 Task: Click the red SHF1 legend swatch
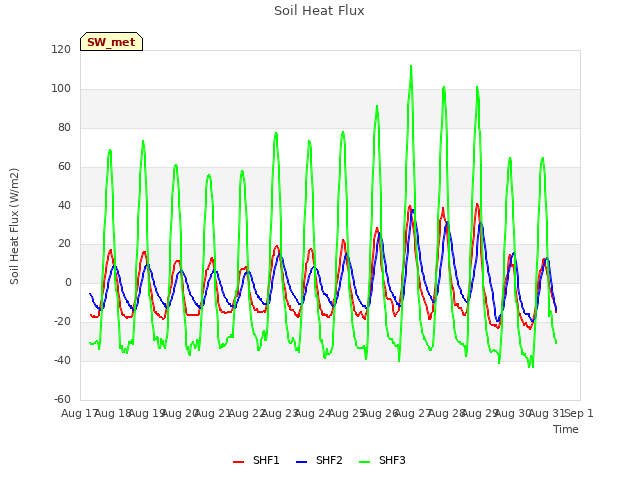pos(238,462)
